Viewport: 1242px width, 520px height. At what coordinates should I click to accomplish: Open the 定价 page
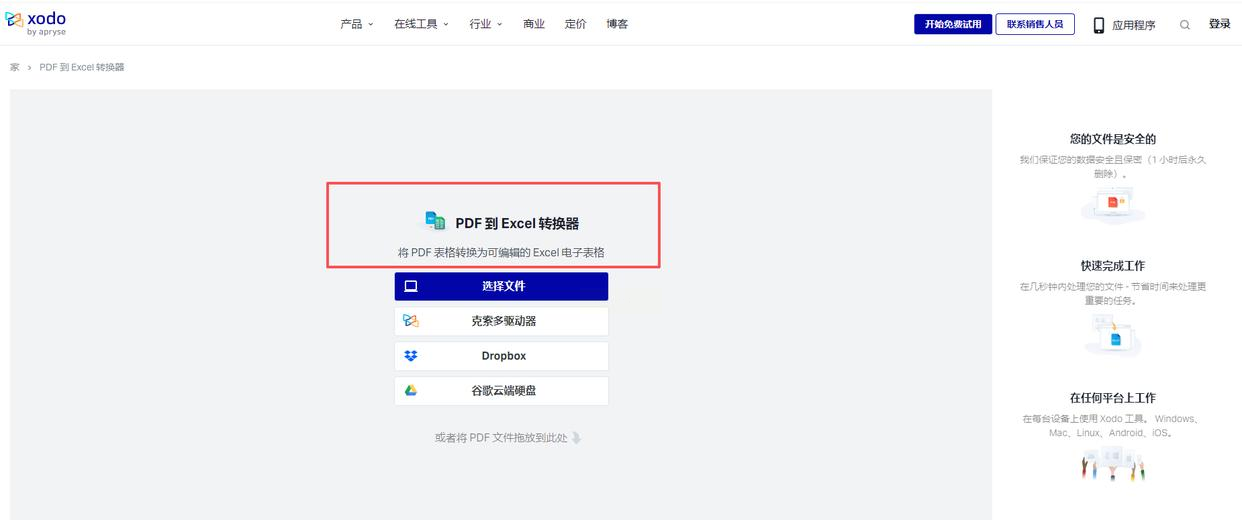click(576, 24)
